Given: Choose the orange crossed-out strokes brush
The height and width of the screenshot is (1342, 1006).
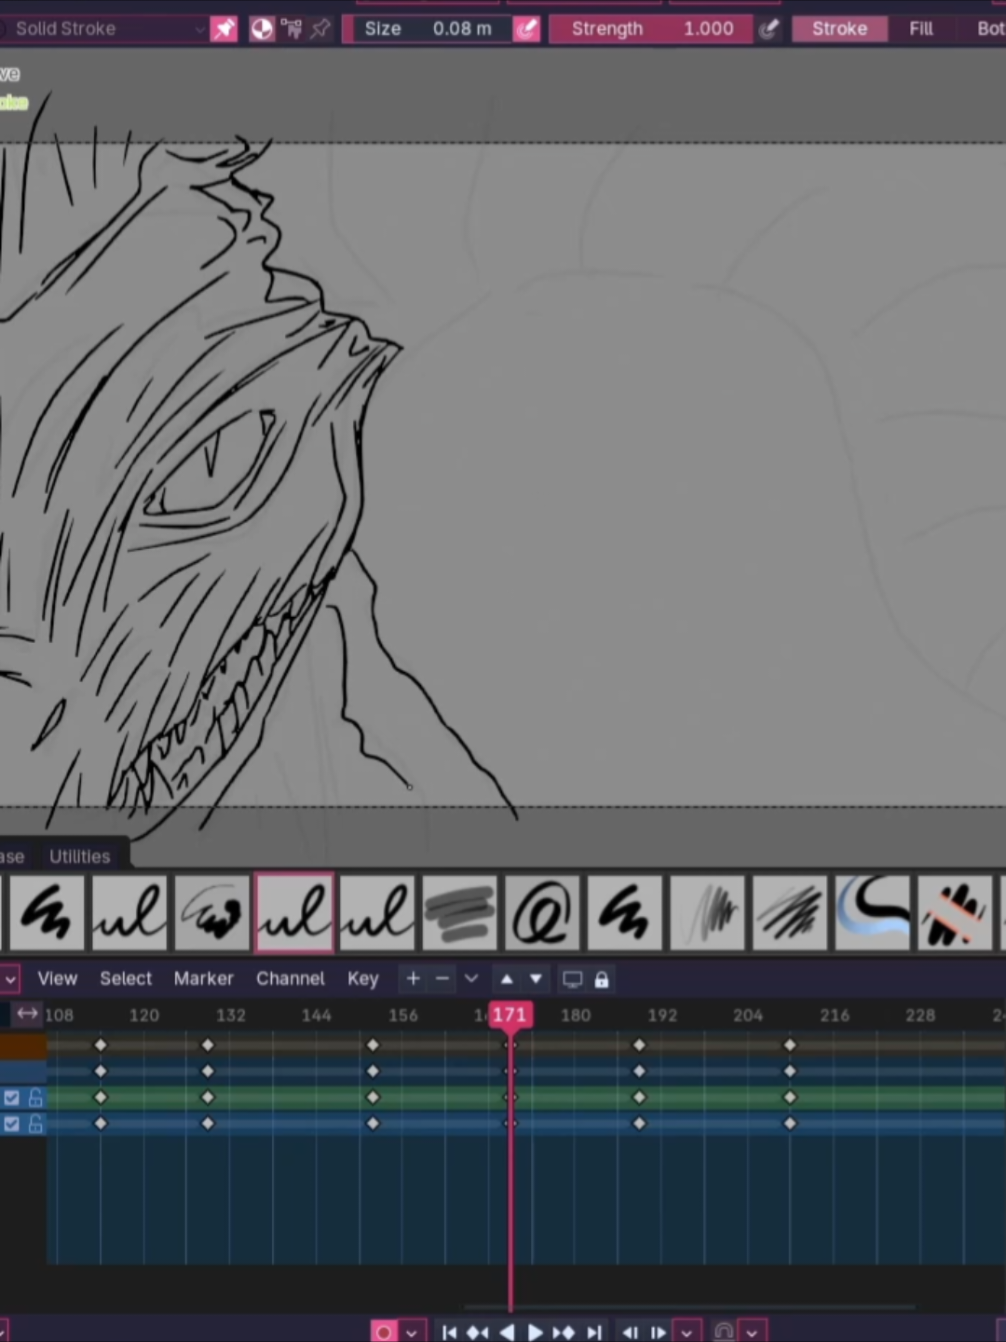Looking at the screenshot, I should point(955,913).
